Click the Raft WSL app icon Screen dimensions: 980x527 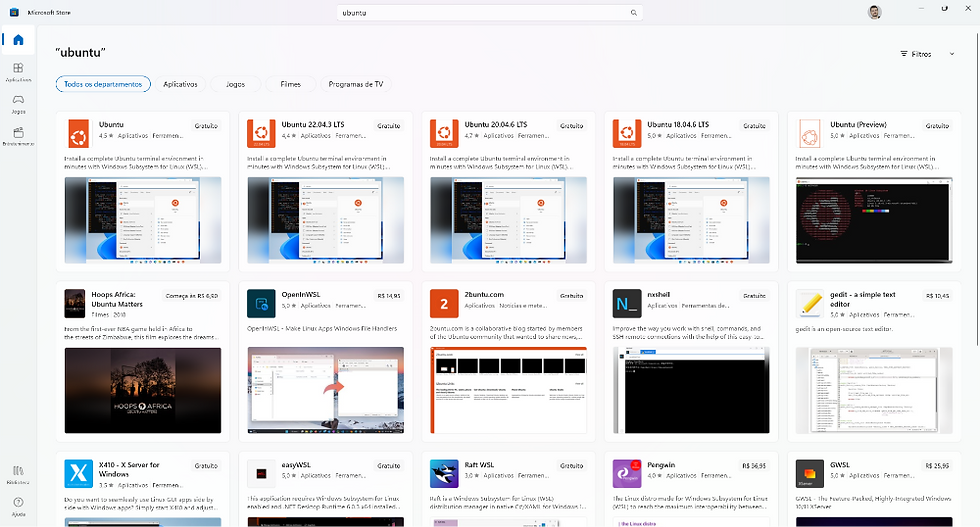444,474
